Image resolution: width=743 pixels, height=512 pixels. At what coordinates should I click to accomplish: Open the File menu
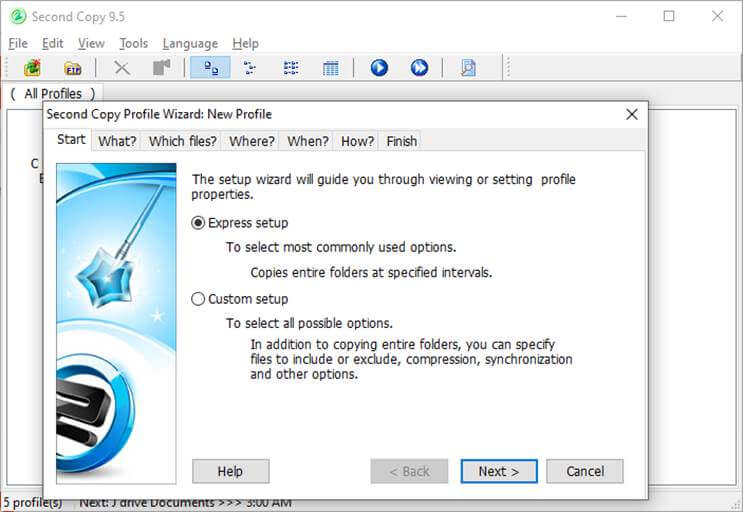(18, 44)
